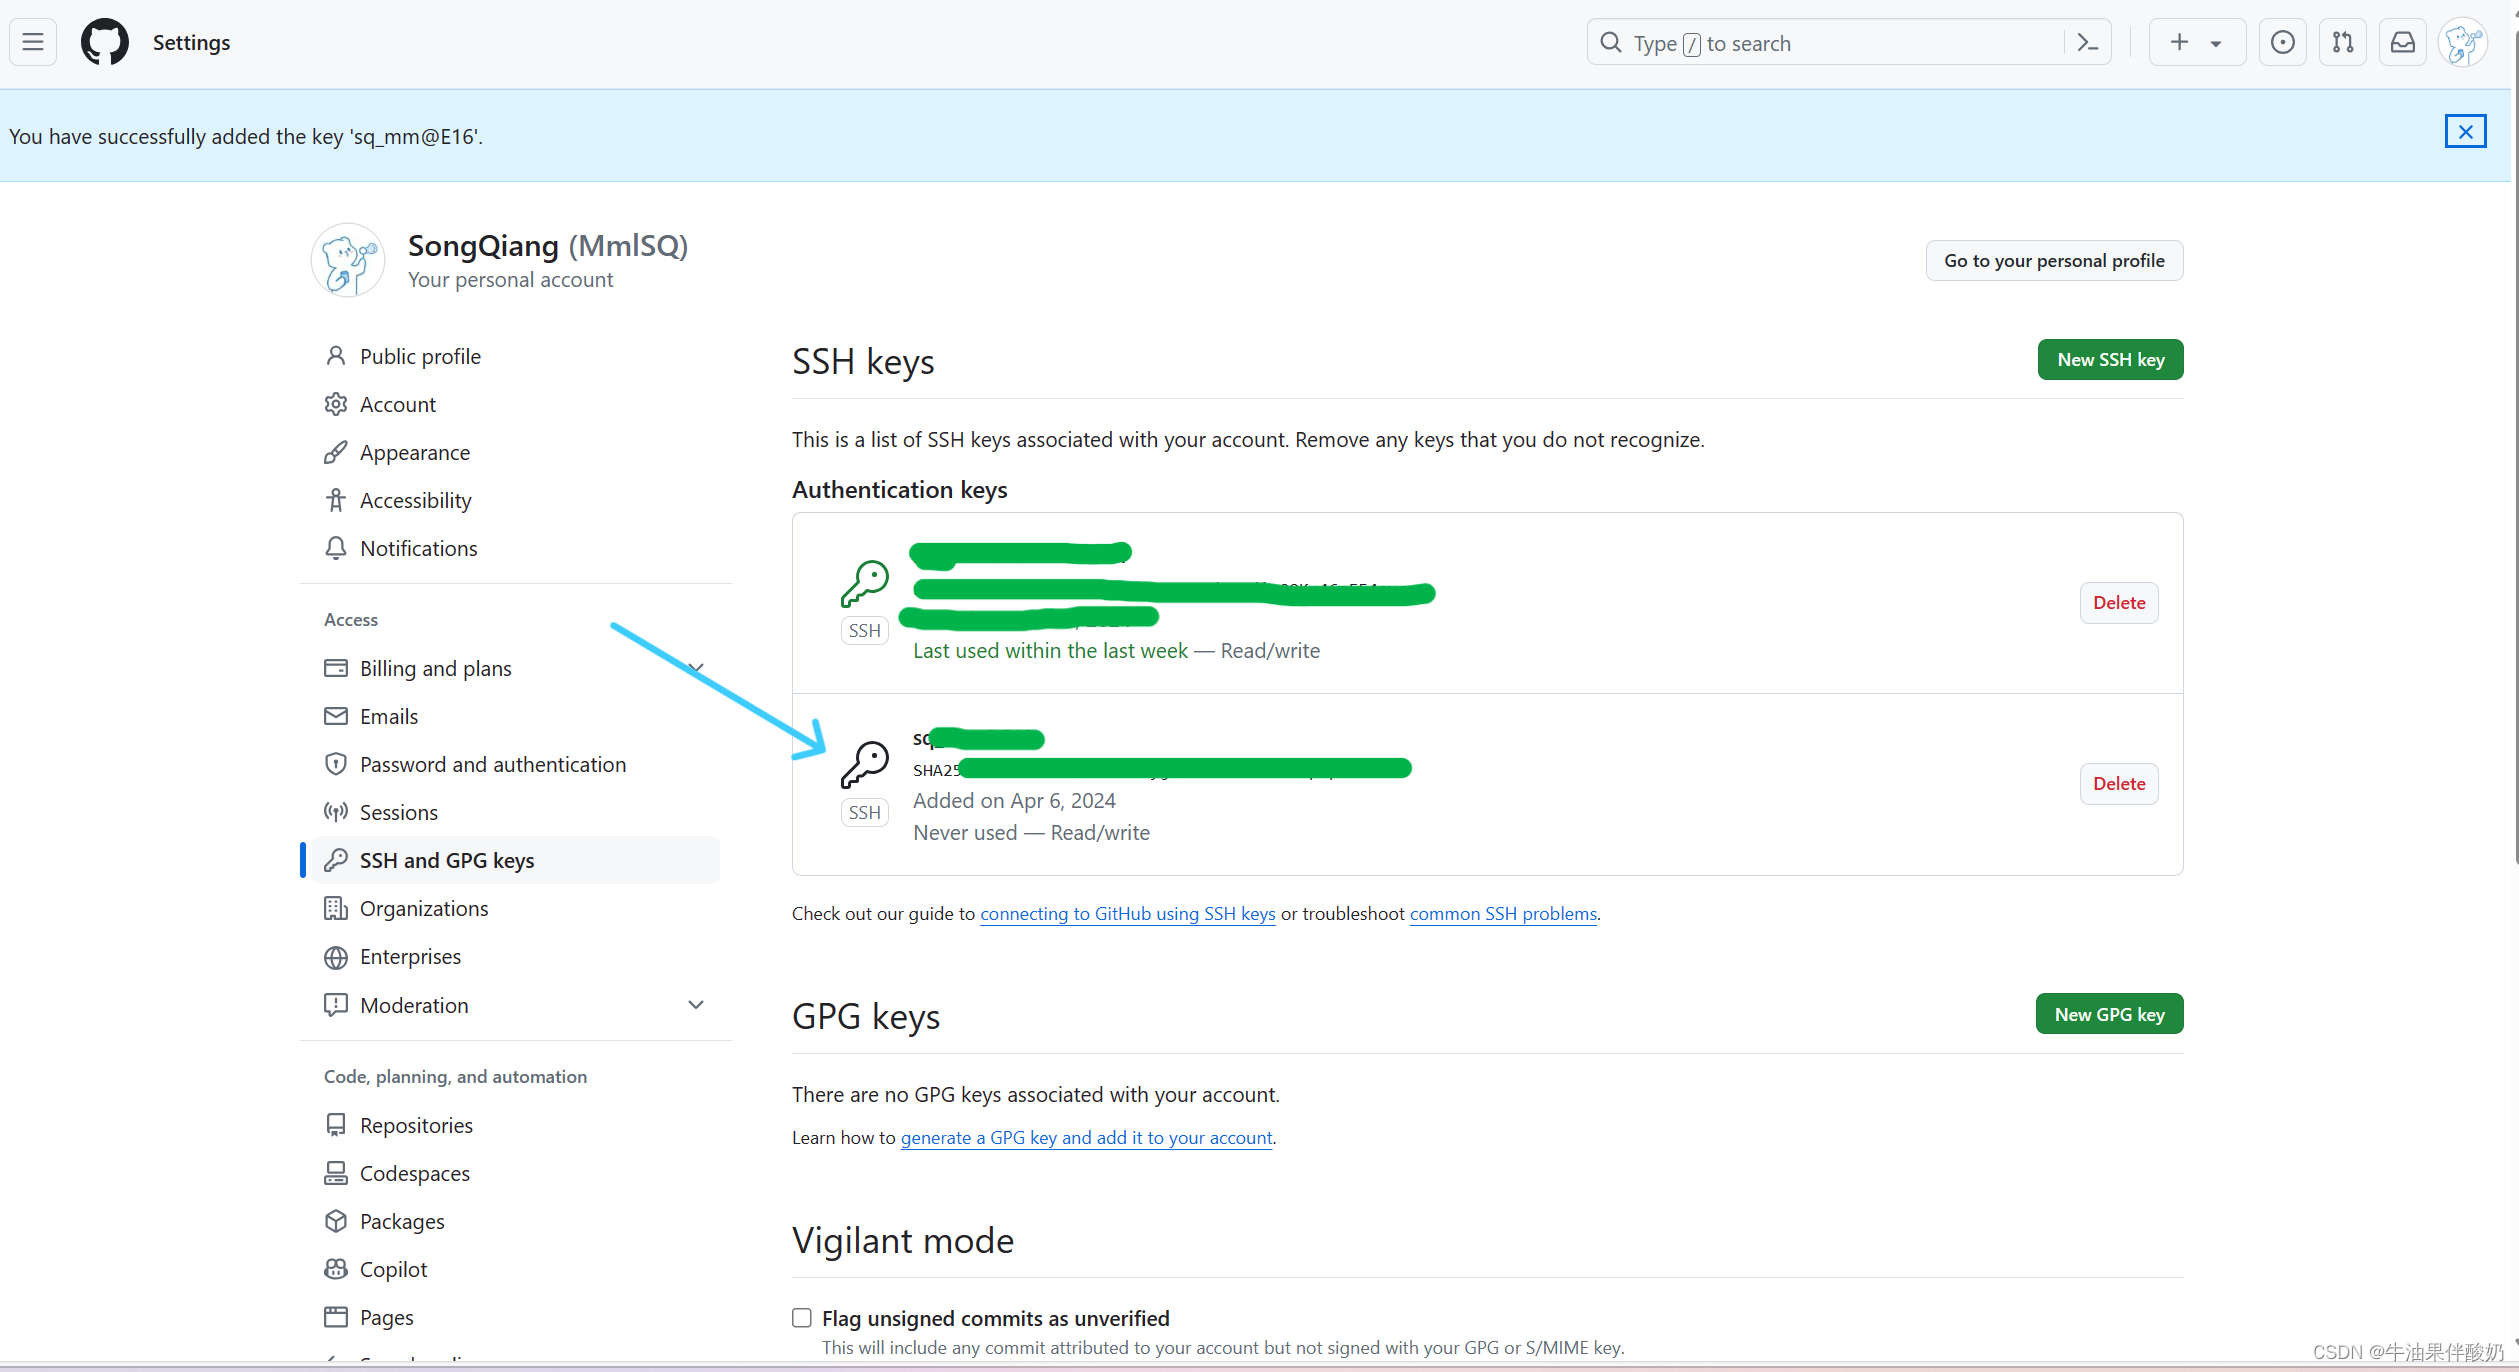Open pull requests icon in header
The width and height of the screenshot is (2519, 1372).
tap(2342, 42)
